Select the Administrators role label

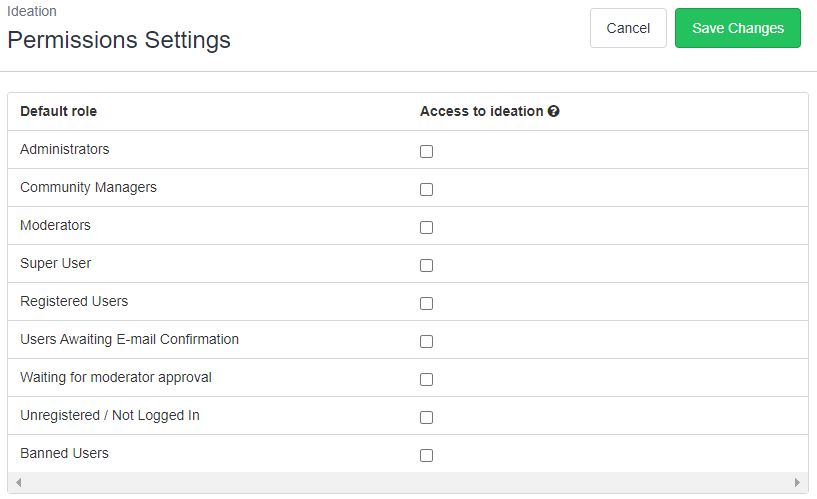click(x=65, y=149)
